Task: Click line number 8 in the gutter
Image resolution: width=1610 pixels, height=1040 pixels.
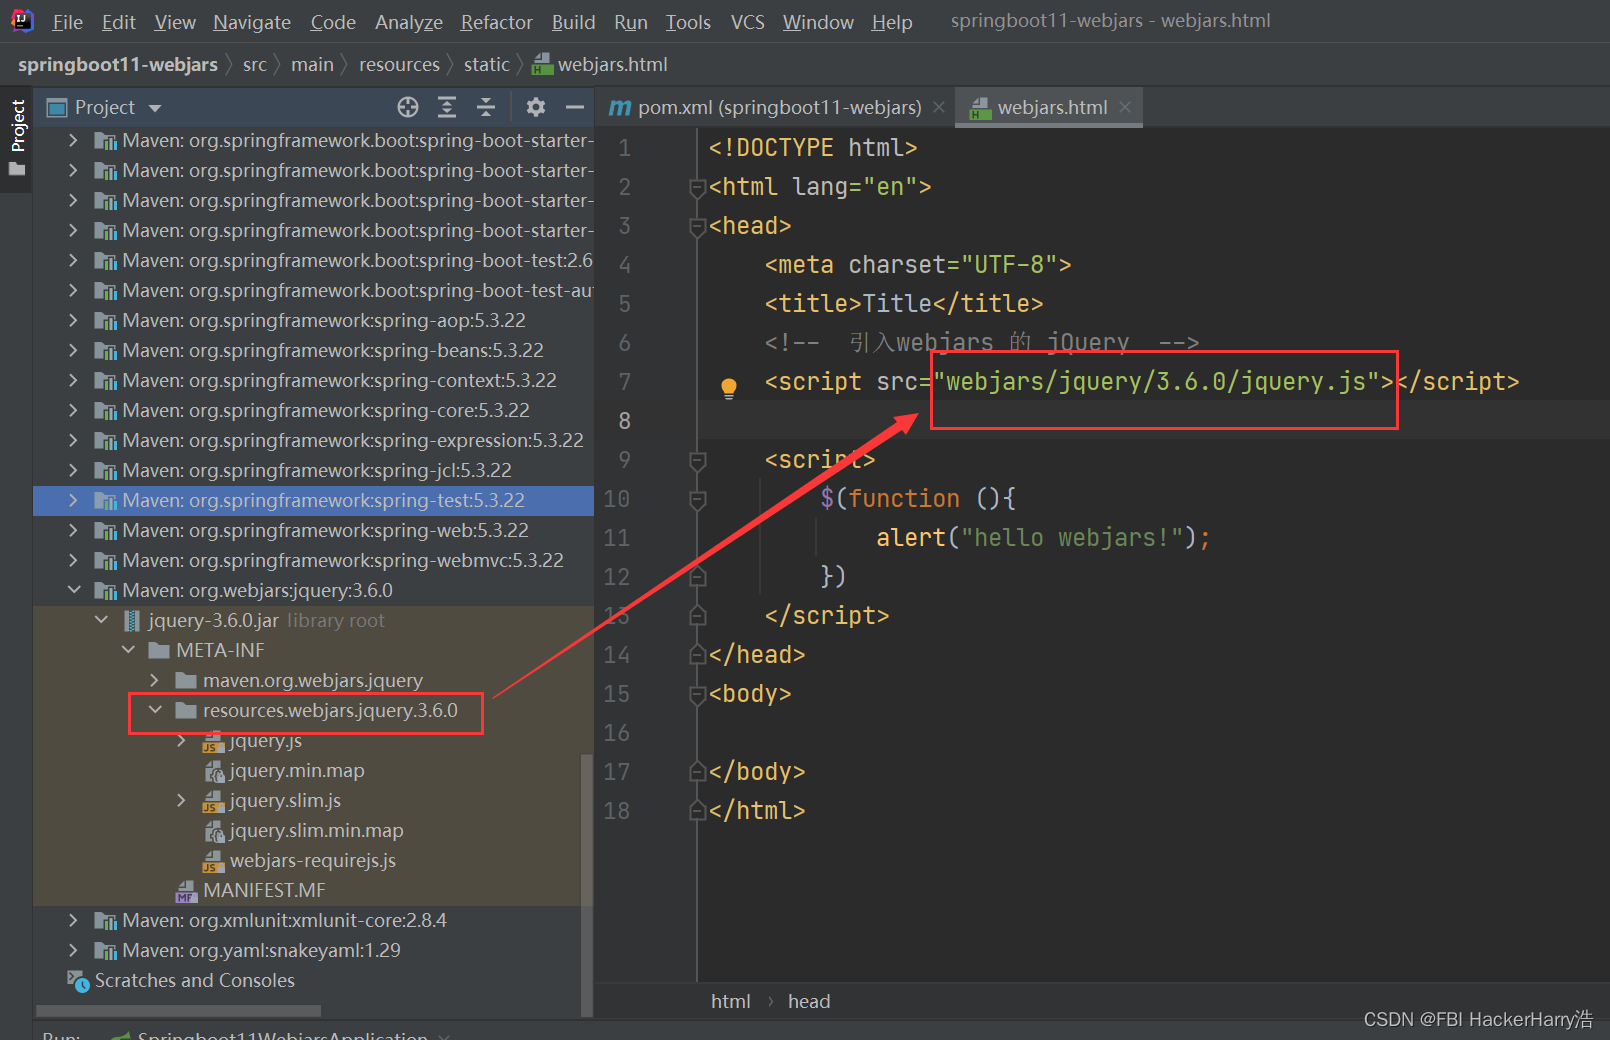Action: (624, 421)
